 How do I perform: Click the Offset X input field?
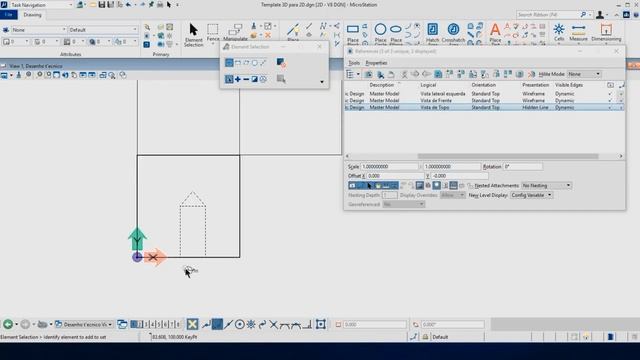(x=395, y=176)
